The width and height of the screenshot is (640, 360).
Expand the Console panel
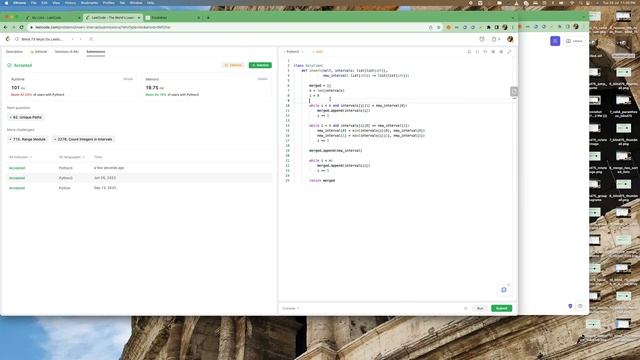pyautogui.click(x=291, y=309)
